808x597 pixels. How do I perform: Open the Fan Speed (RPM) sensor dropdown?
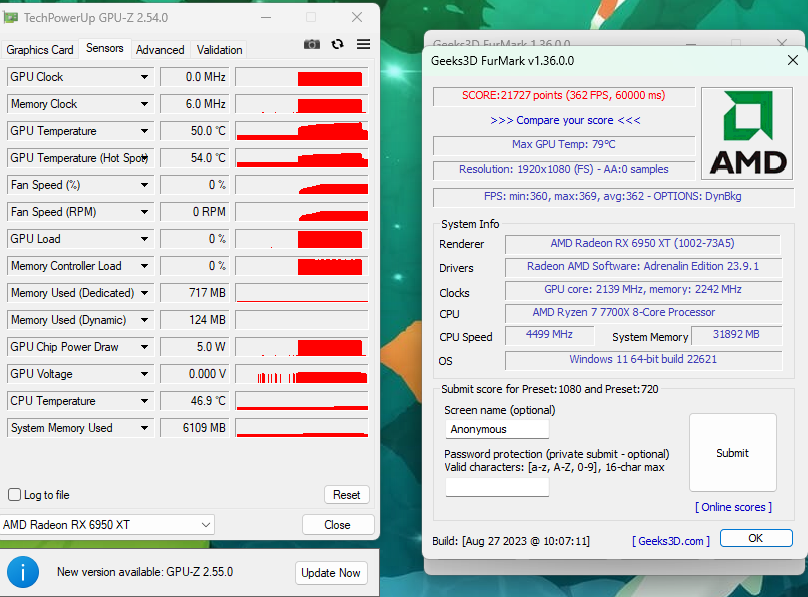pos(144,212)
